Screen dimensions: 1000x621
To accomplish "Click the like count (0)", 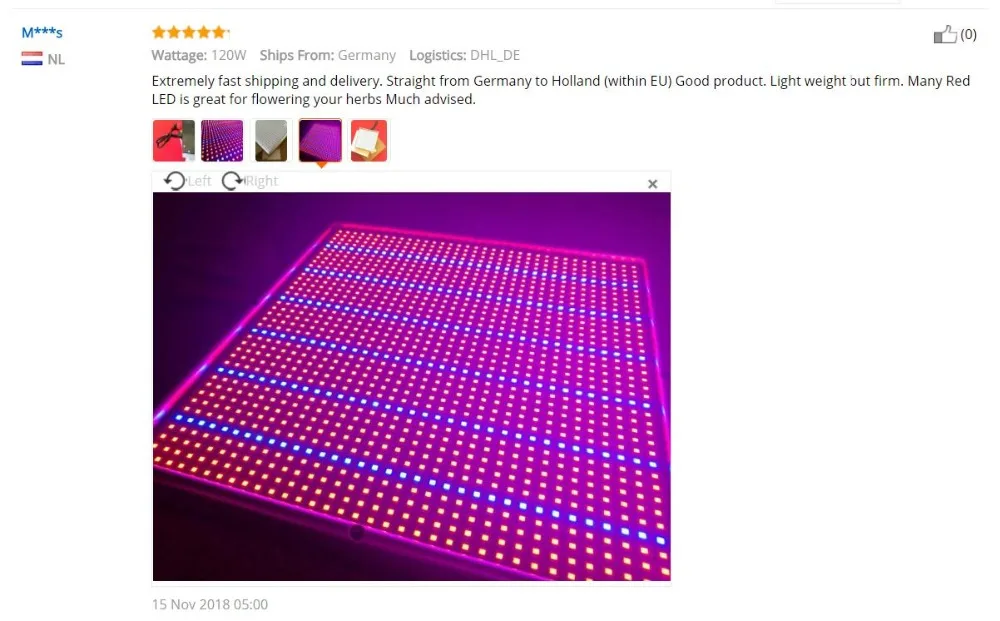I will [x=968, y=34].
